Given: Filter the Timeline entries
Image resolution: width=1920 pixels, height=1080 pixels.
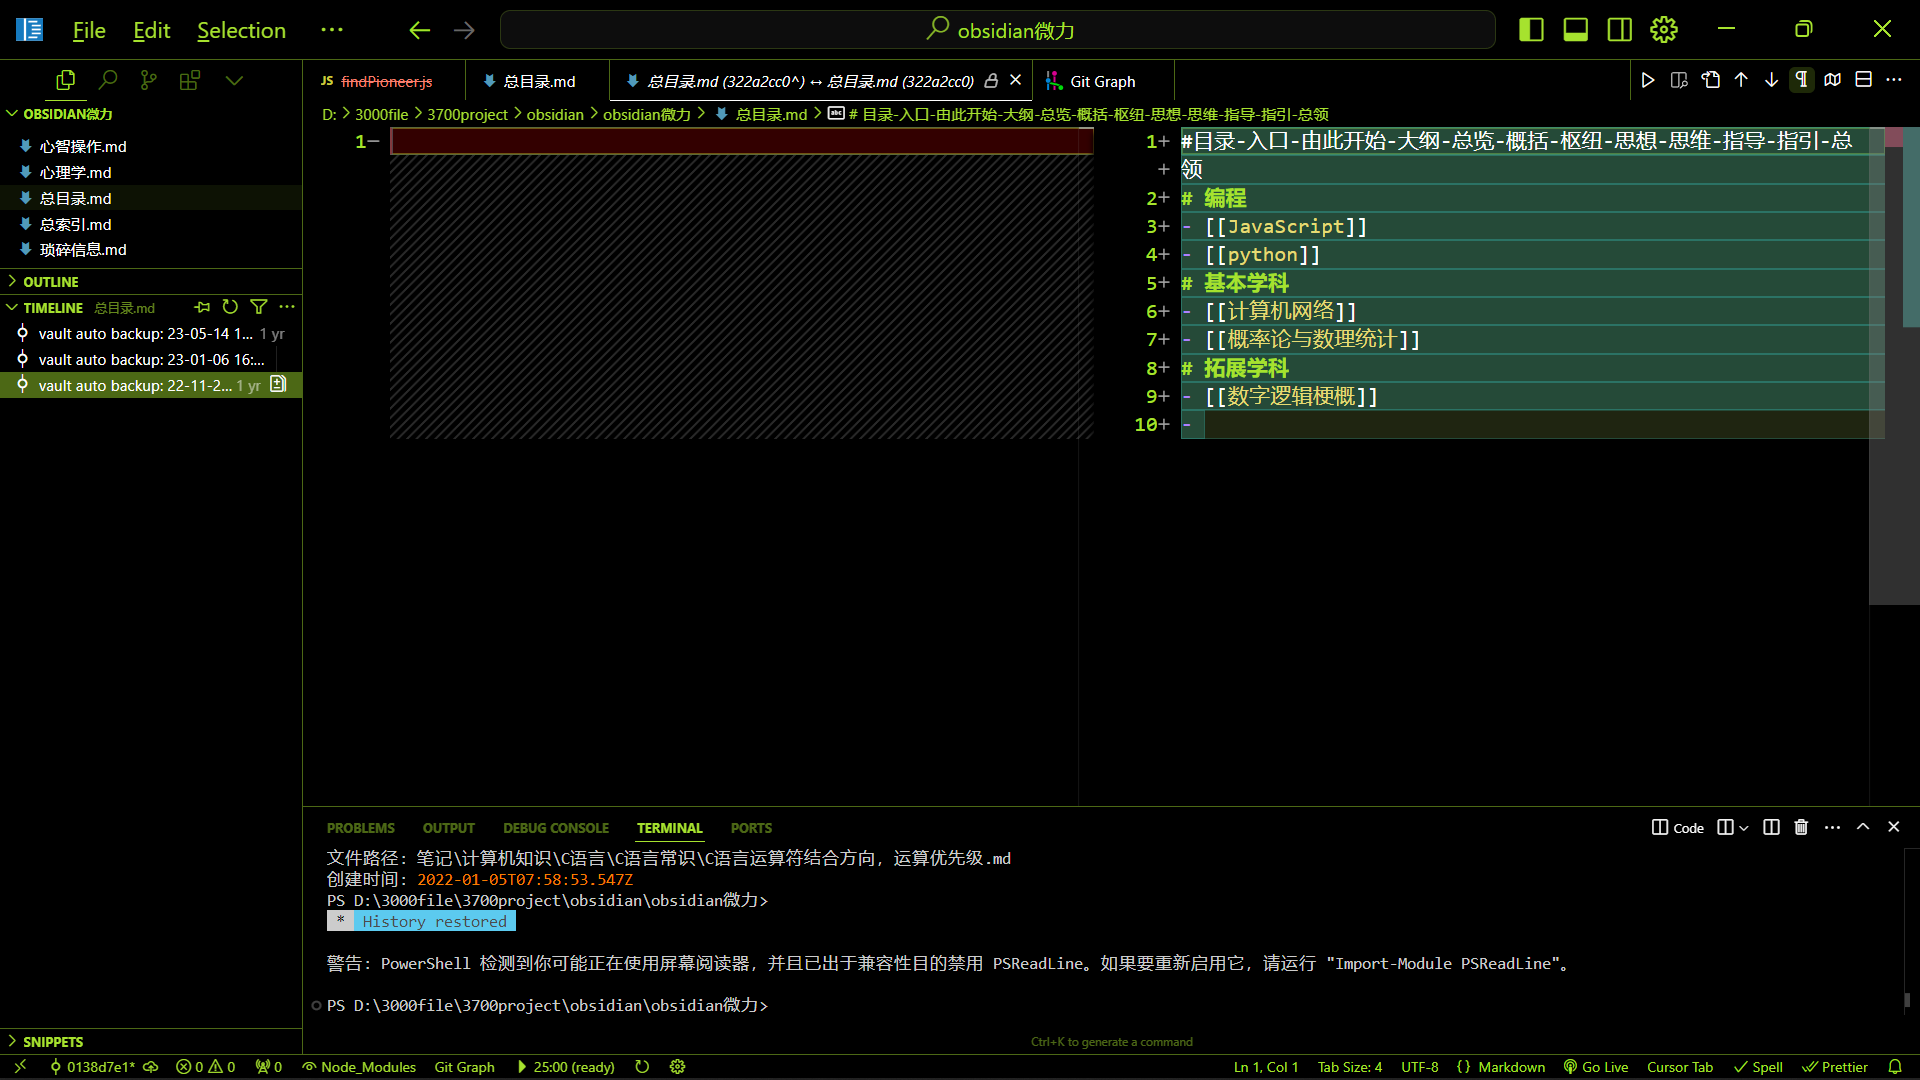Looking at the screenshot, I should (x=259, y=307).
